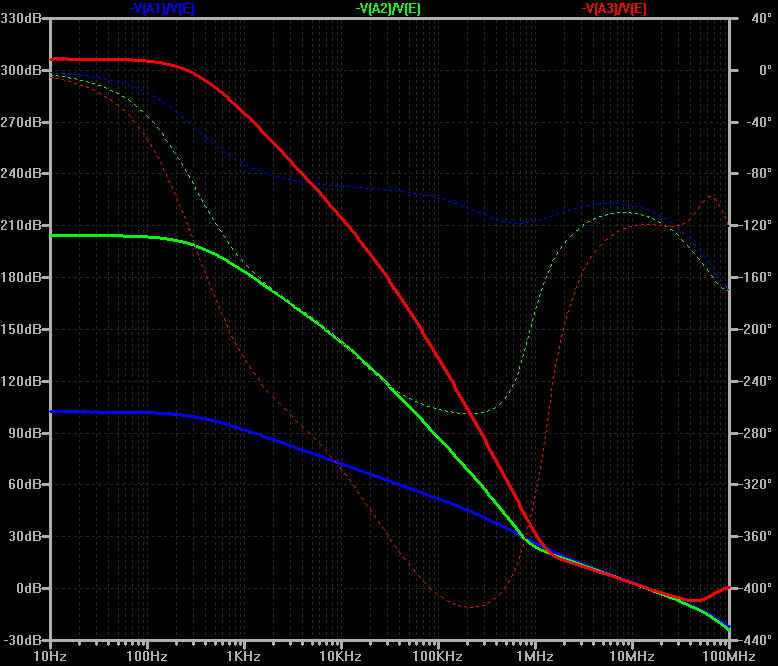Click the 0° phase axis label
778x666 pixels.
[766, 70]
